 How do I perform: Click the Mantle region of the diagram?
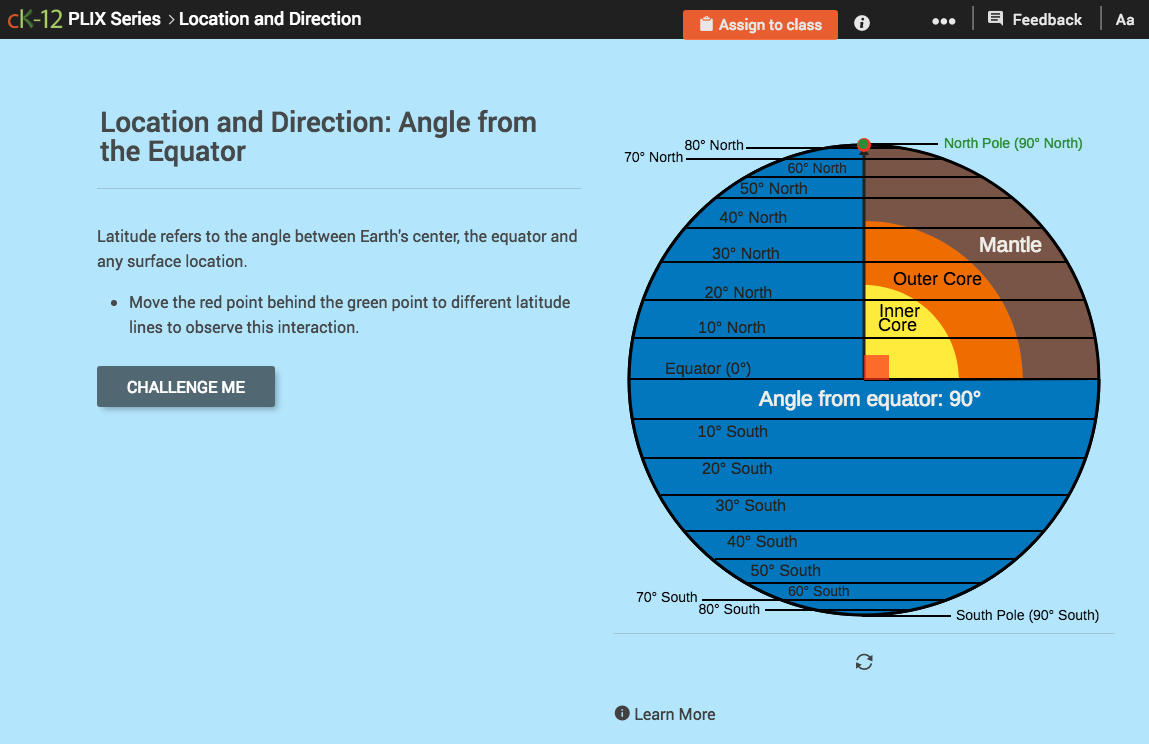click(1012, 244)
